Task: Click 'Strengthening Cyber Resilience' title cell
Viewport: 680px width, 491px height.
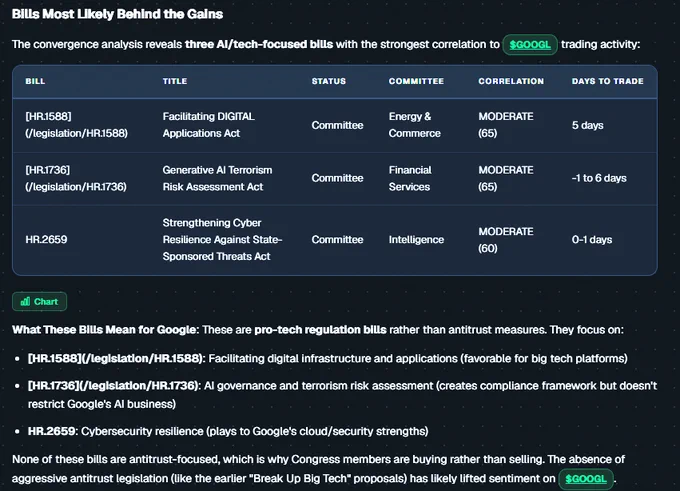Action: point(222,239)
